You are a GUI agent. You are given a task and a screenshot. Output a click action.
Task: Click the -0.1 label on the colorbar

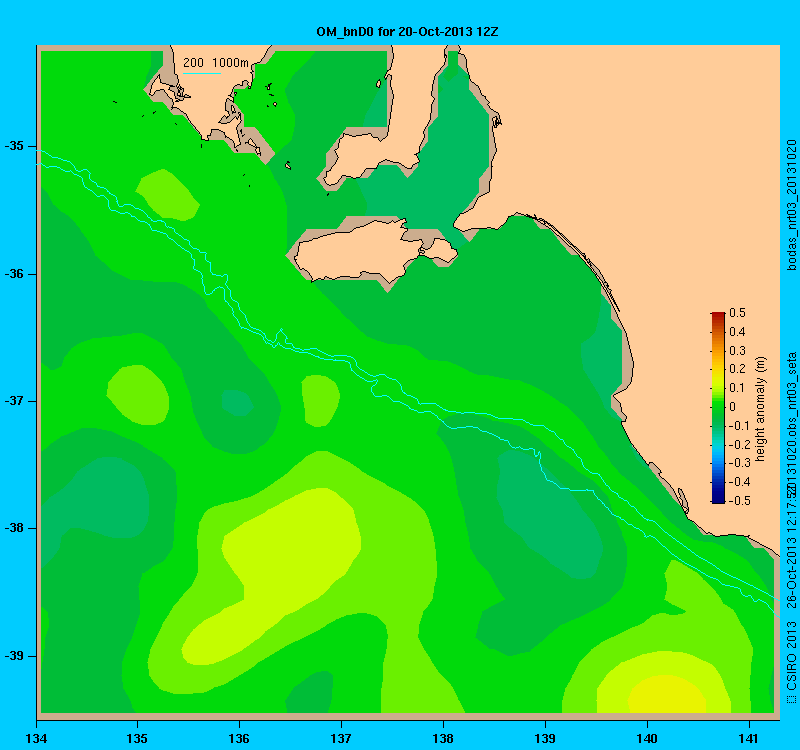739,426
